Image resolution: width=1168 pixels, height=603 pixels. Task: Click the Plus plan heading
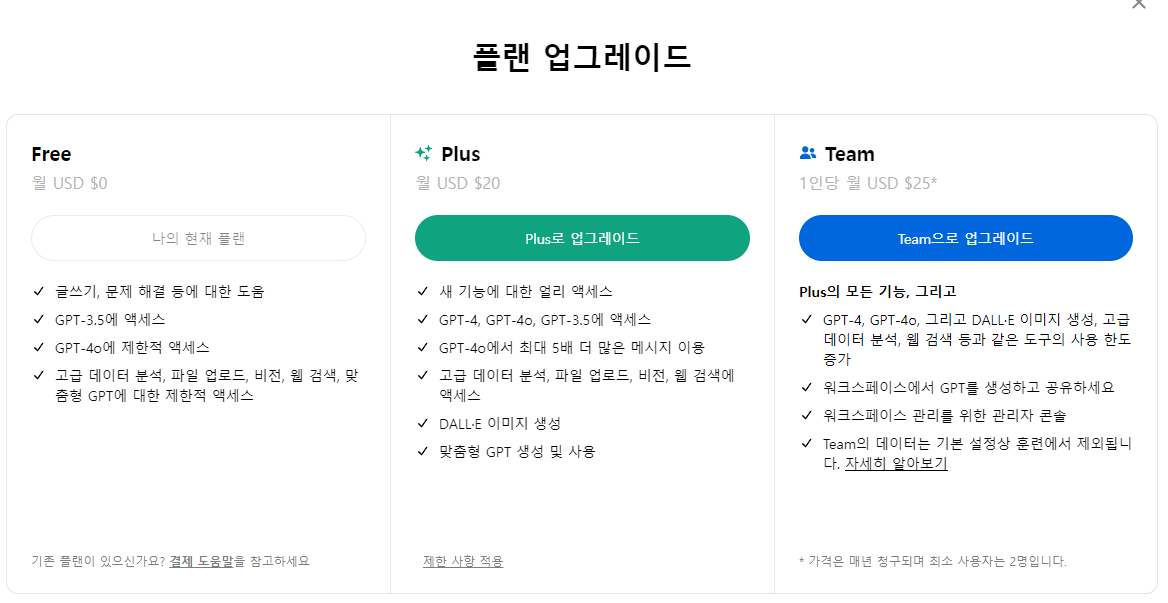463,154
